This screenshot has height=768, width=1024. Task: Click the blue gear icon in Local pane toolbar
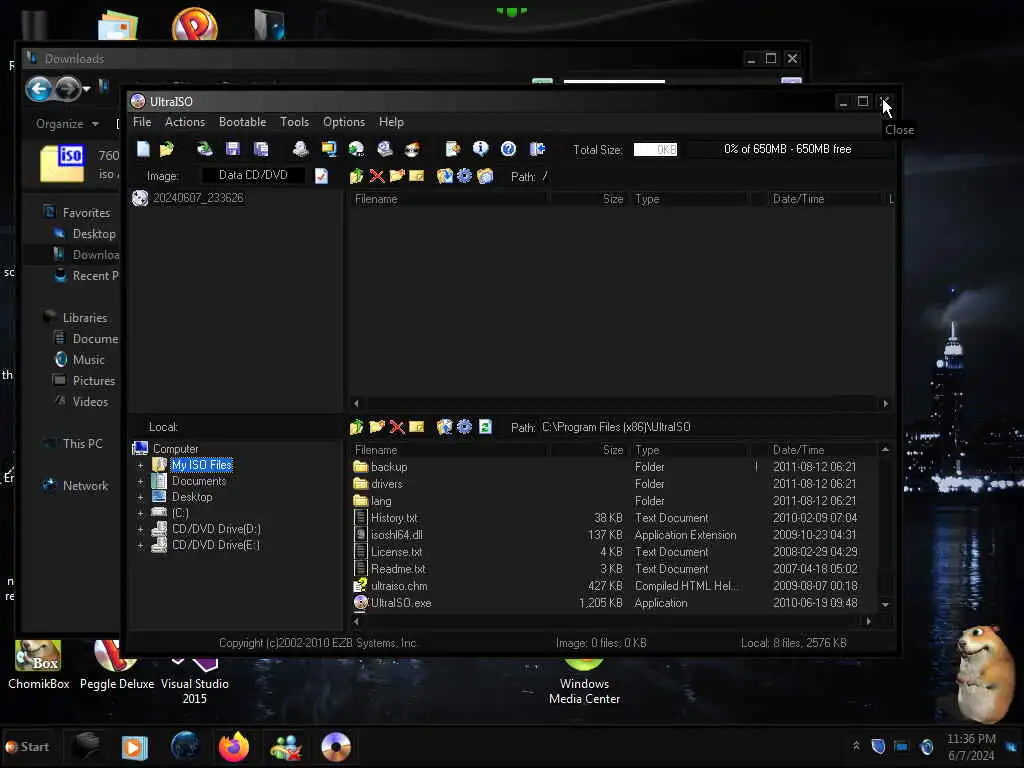tap(464, 427)
